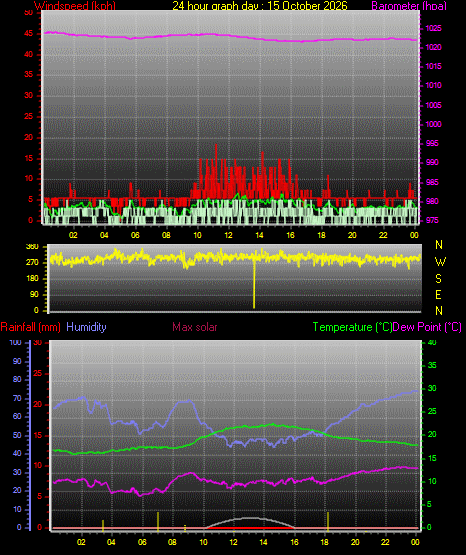Select the 'Max solar' legend label

pos(195,327)
